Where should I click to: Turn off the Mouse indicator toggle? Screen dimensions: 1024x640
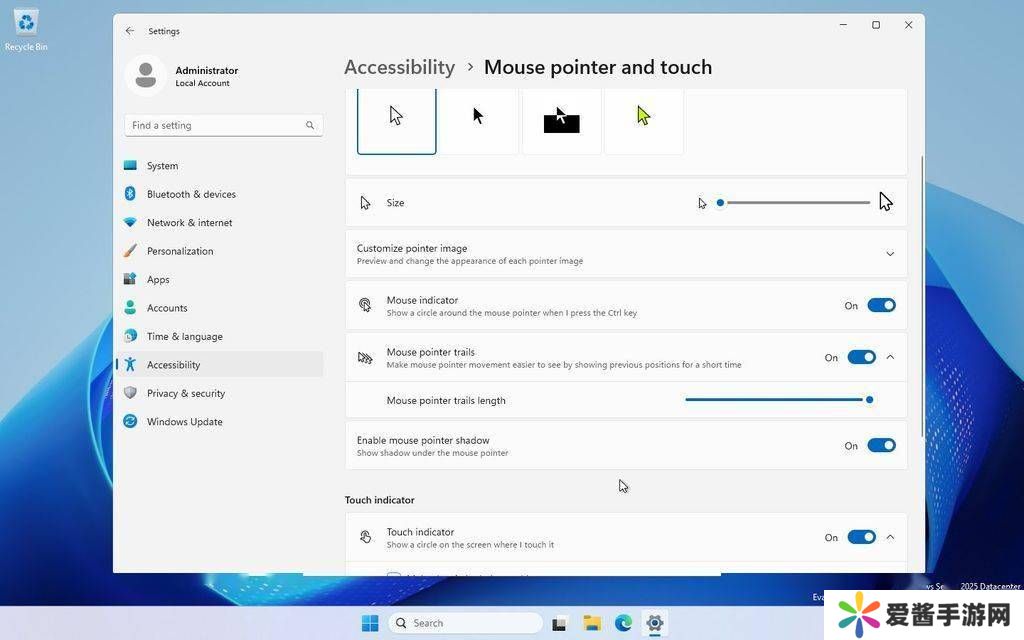click(x=881, y=306)
